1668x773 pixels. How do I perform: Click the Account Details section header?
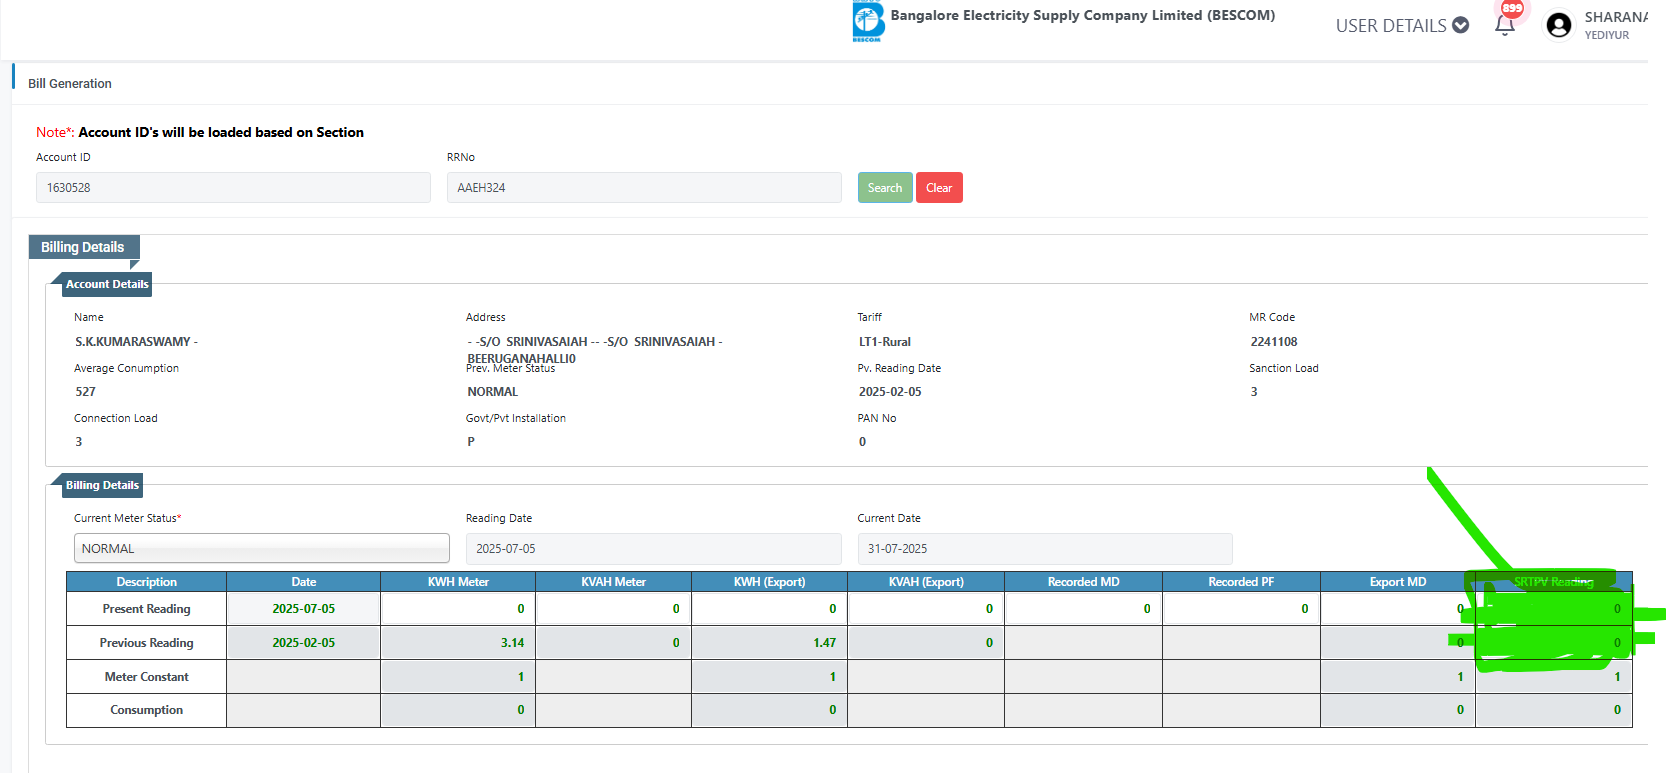(x=107, y=284)
